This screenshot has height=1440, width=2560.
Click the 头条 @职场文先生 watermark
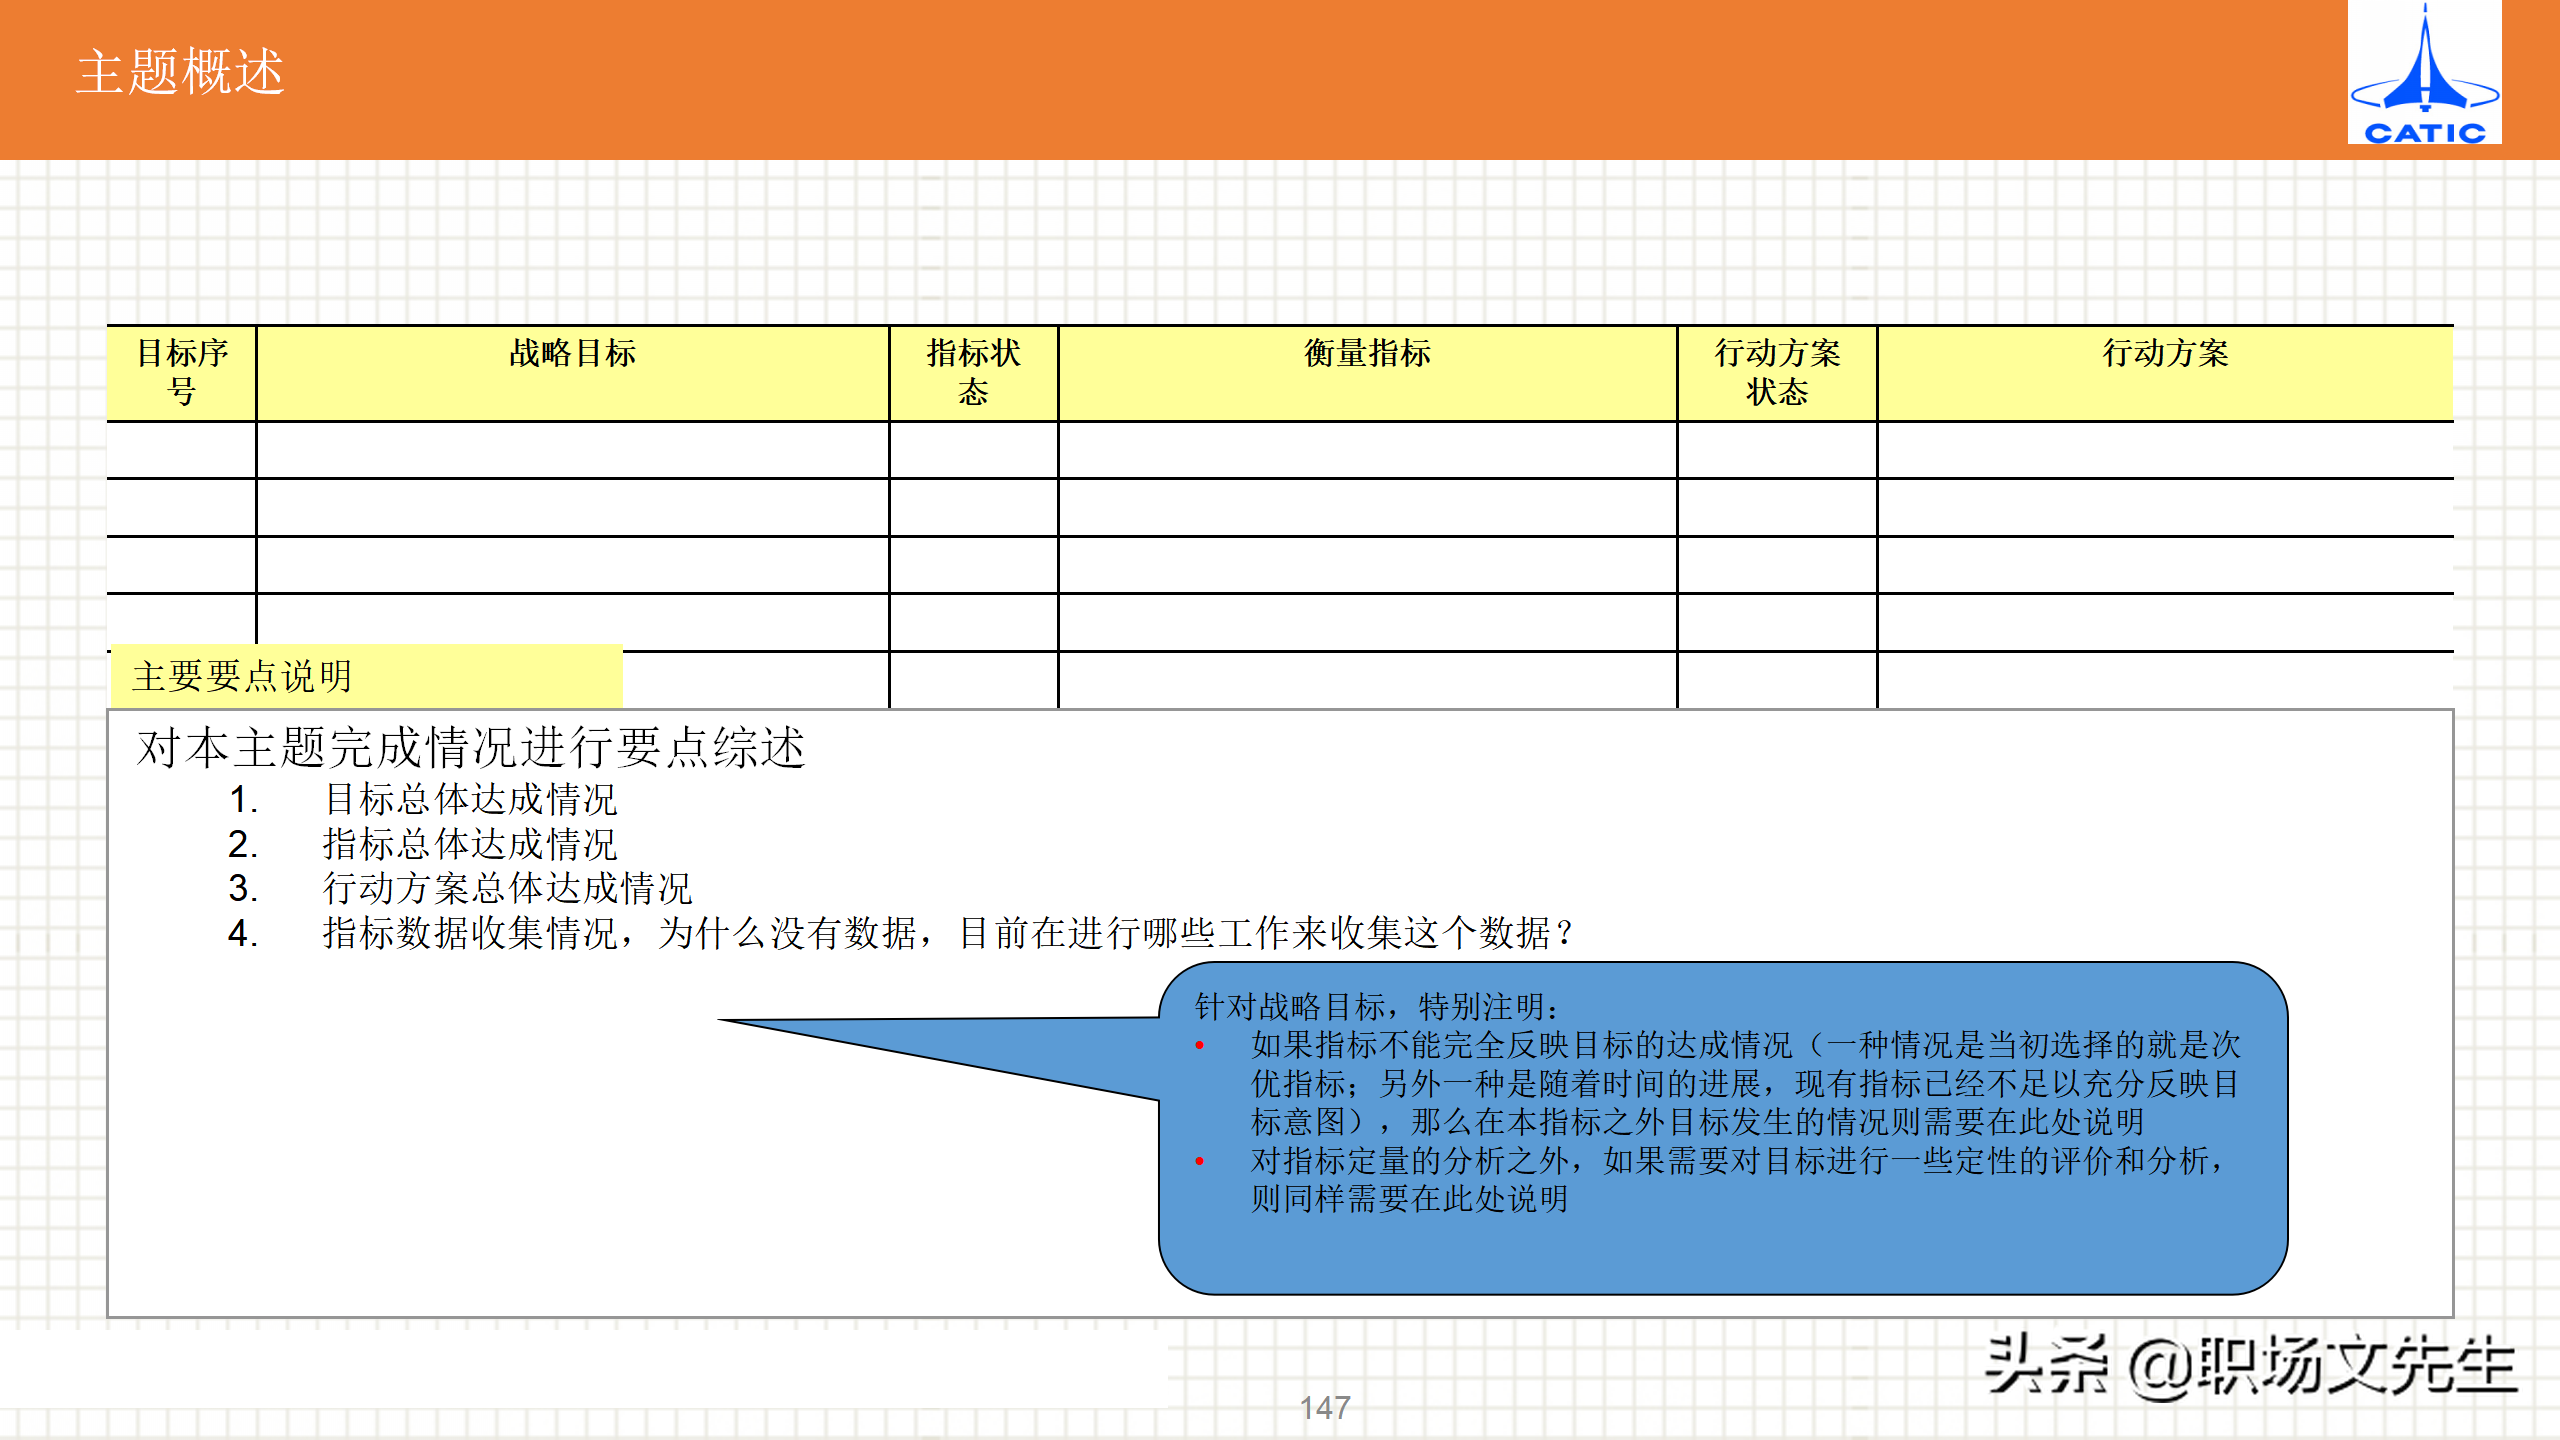click(2250, 1366)
